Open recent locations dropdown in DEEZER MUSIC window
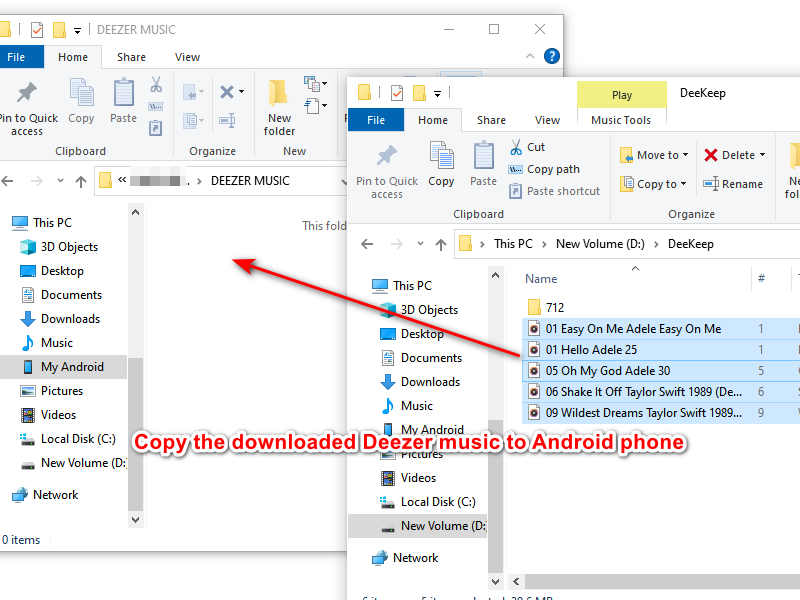This screenshot has width=800, height=600. pos(60,181)
